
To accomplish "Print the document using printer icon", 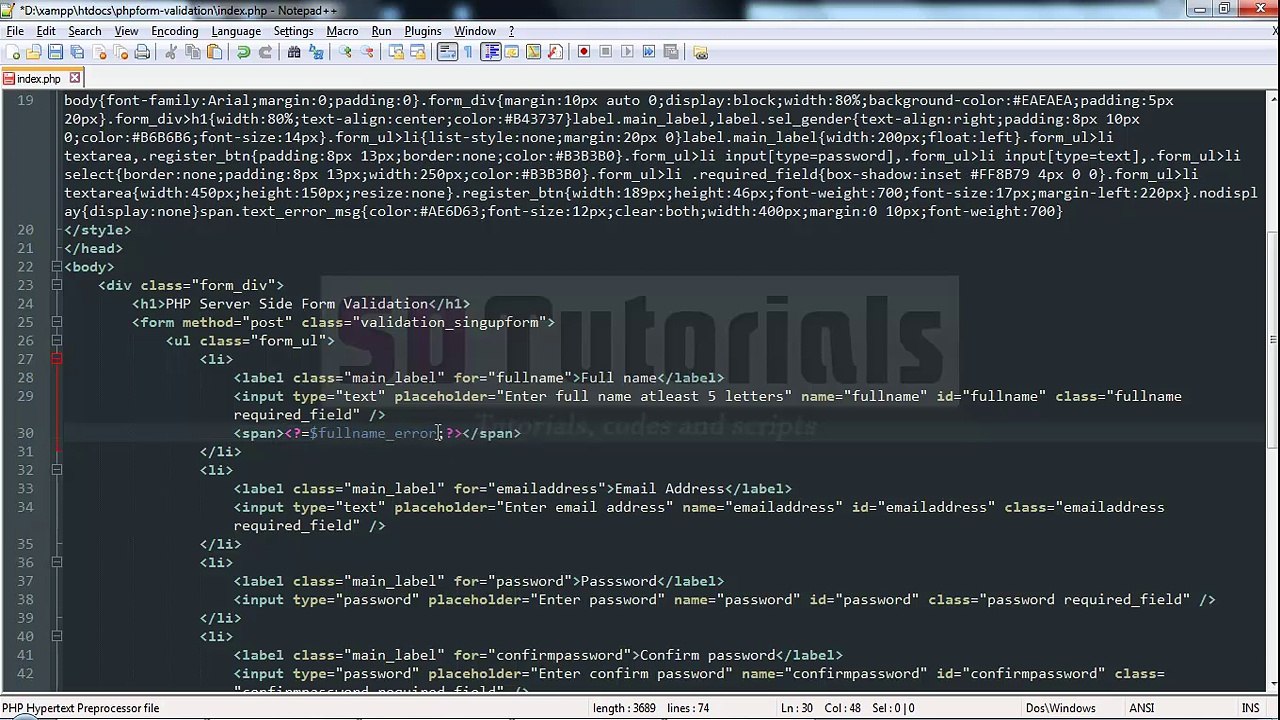I will 142,52.
